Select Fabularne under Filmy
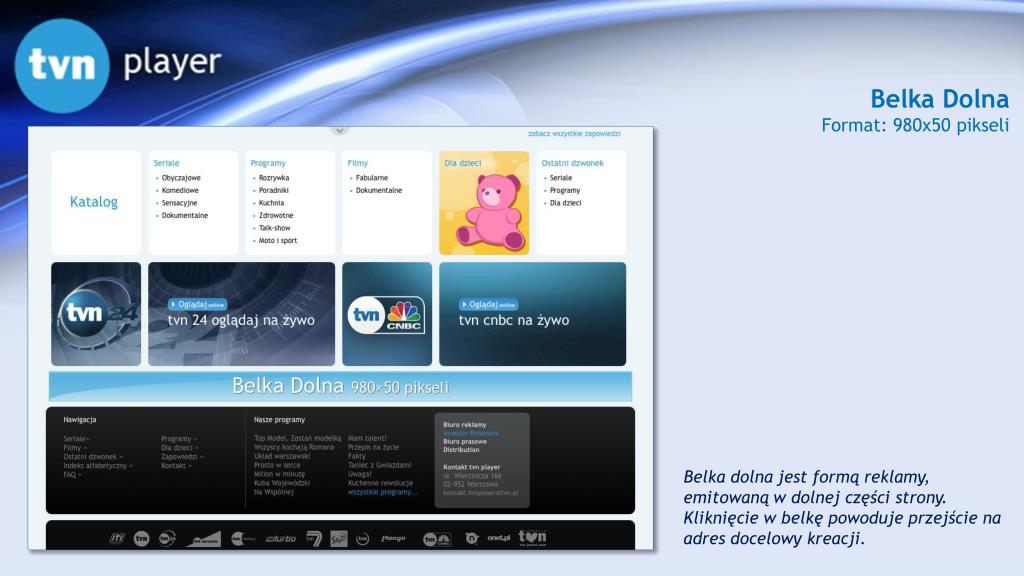 coord(372,178)
